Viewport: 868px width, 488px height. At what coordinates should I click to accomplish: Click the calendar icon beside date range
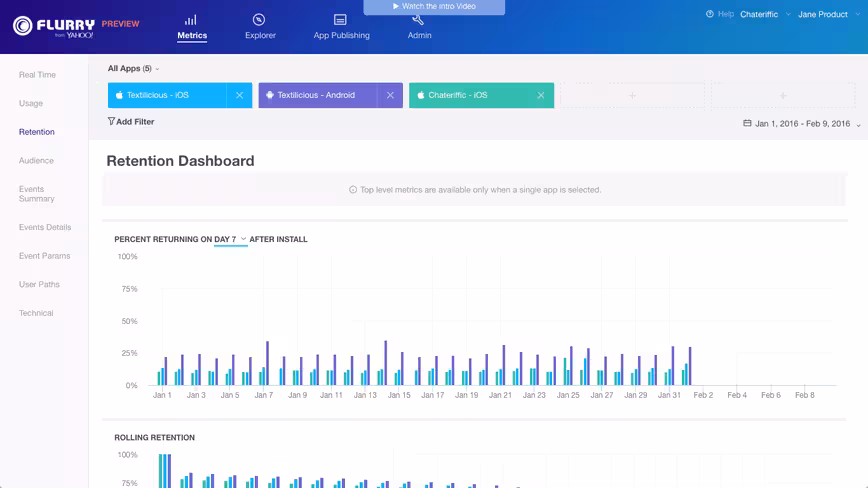[x=747, y=123]
